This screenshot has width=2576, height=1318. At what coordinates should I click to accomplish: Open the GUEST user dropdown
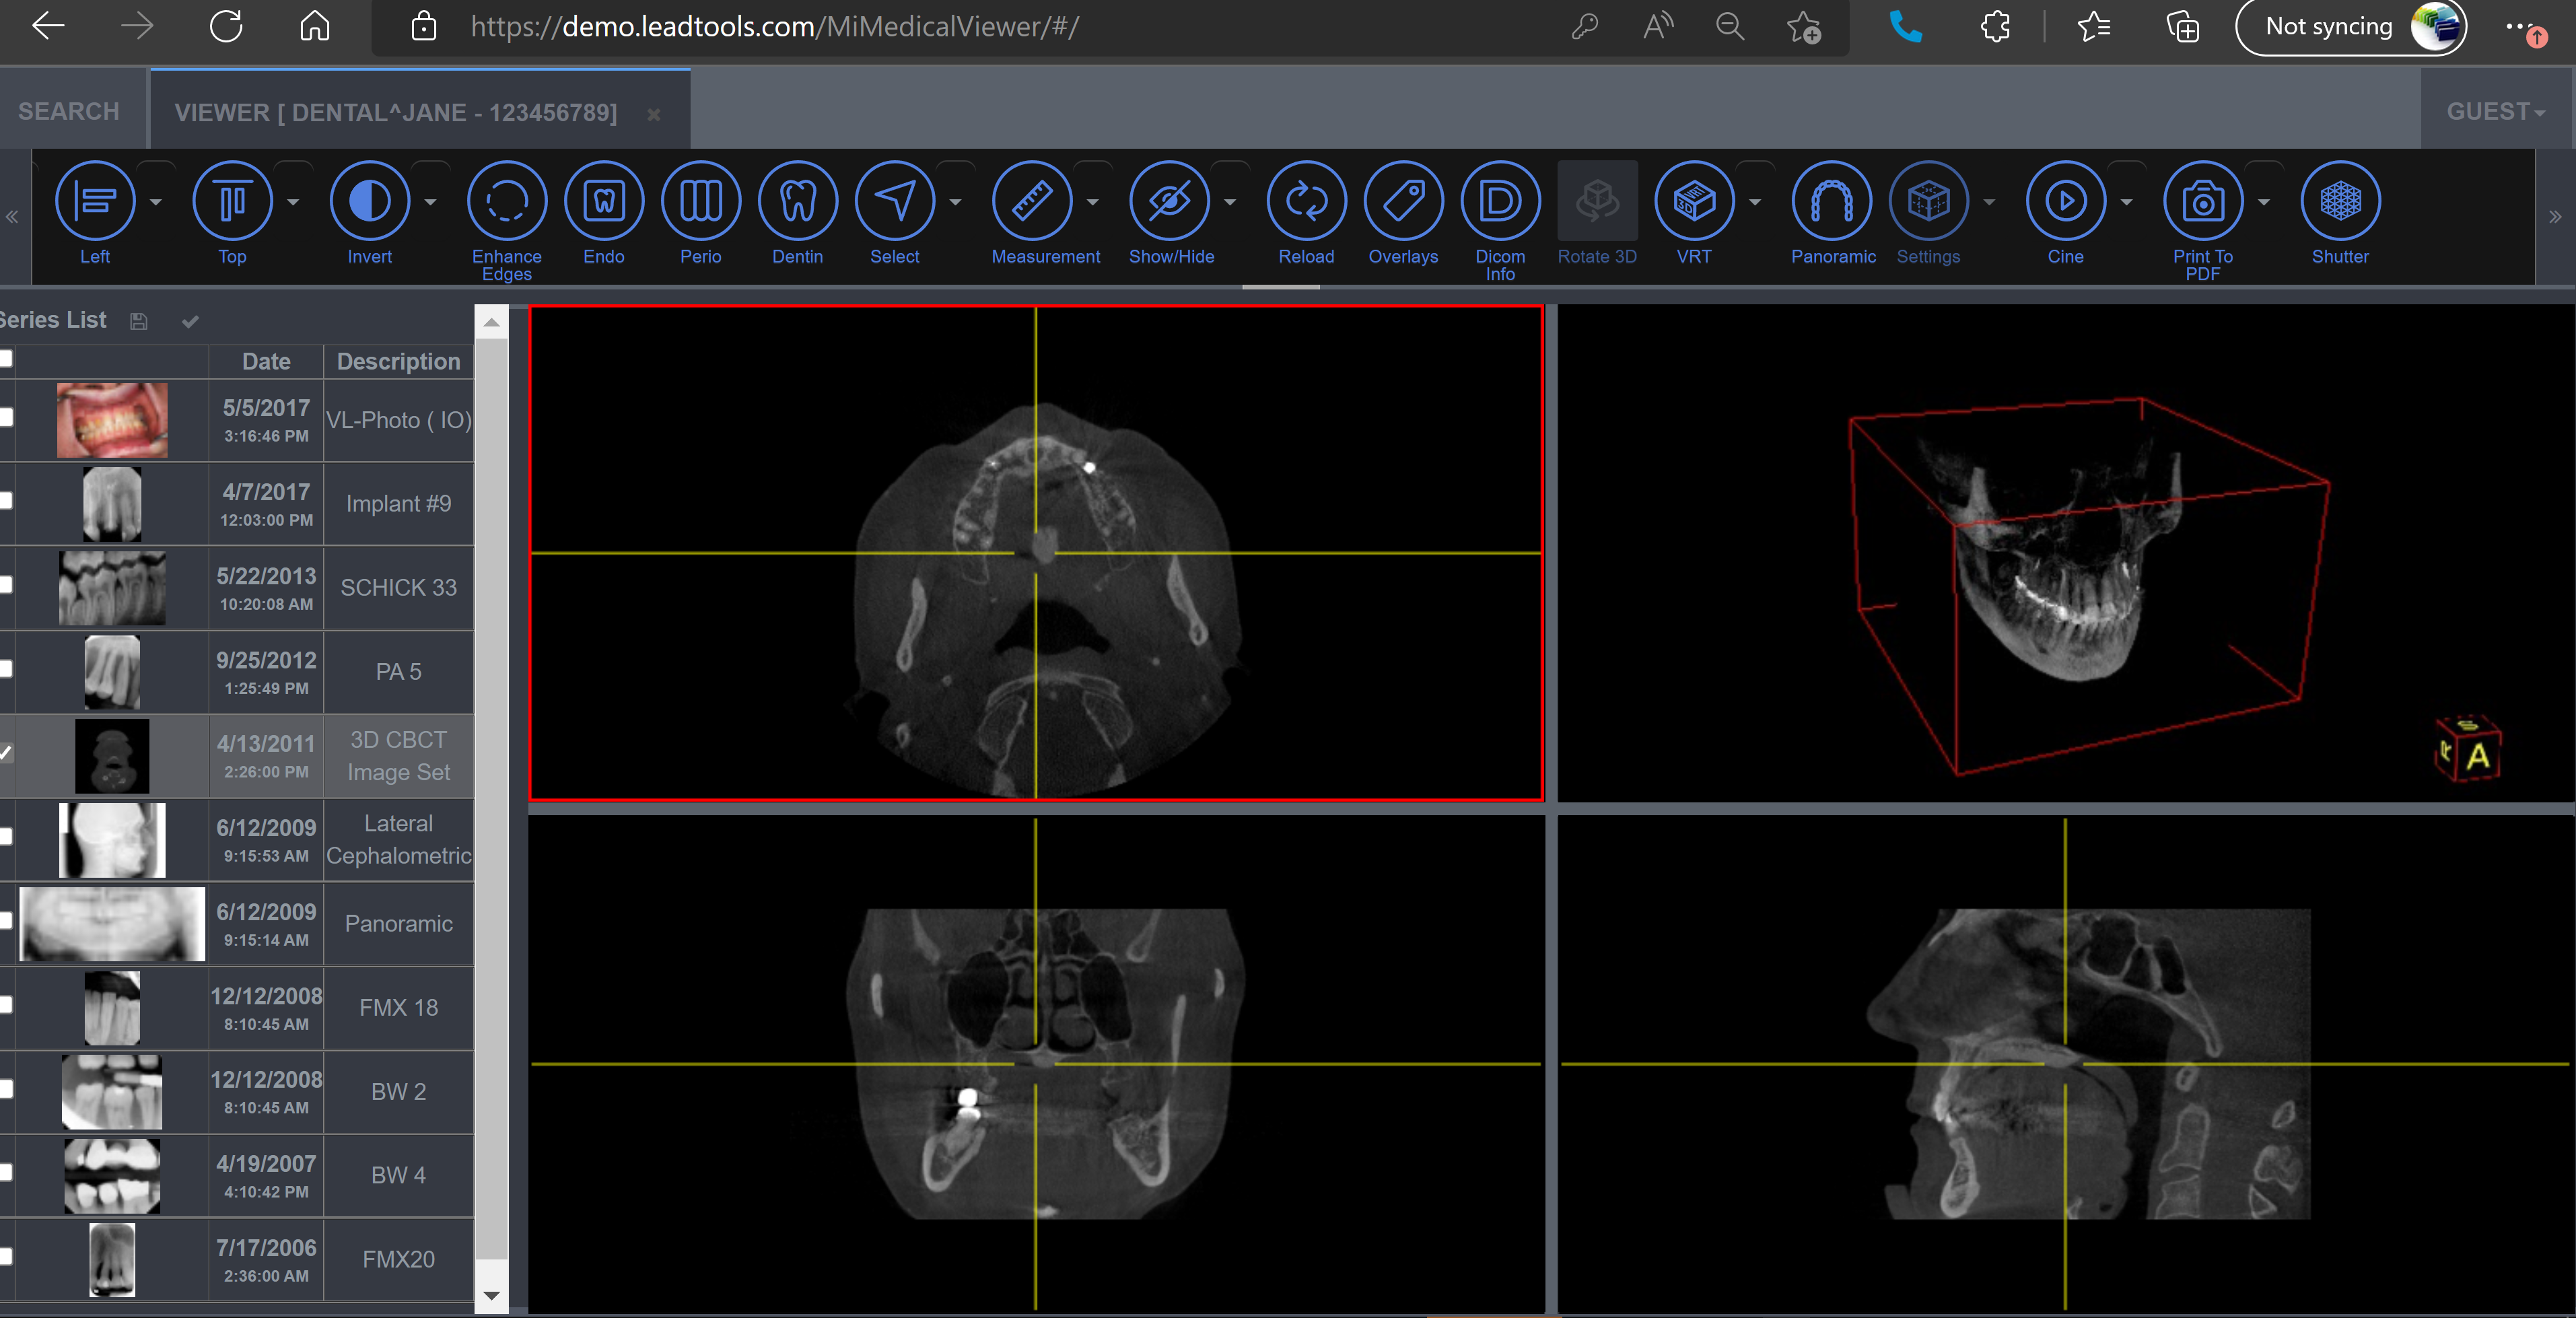coord(2496,111)
